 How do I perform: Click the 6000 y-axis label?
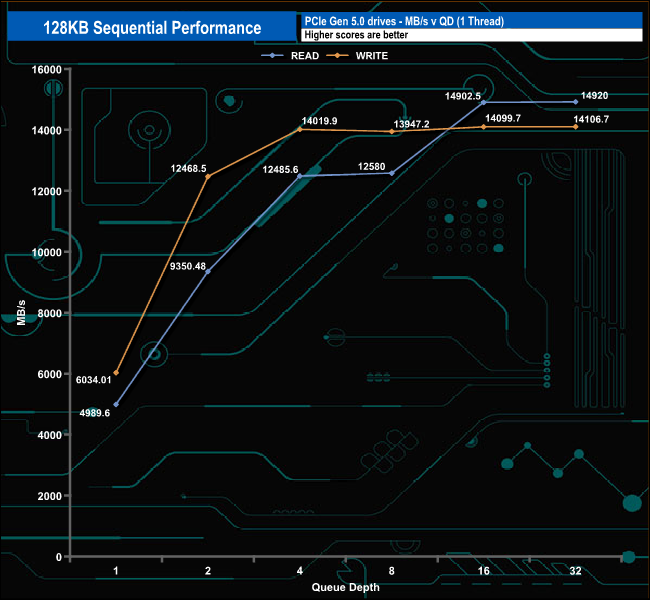tap(50, 374)
